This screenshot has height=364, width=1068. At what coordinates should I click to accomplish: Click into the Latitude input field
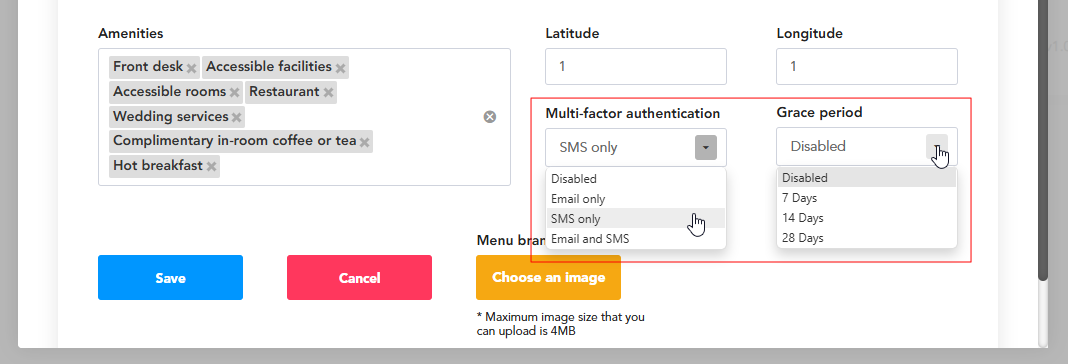click(x=635, y=66)
